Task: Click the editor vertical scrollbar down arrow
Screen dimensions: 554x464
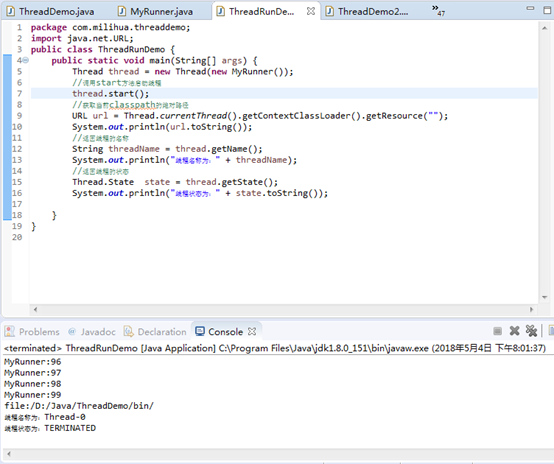Action: (x=544, y=297)
